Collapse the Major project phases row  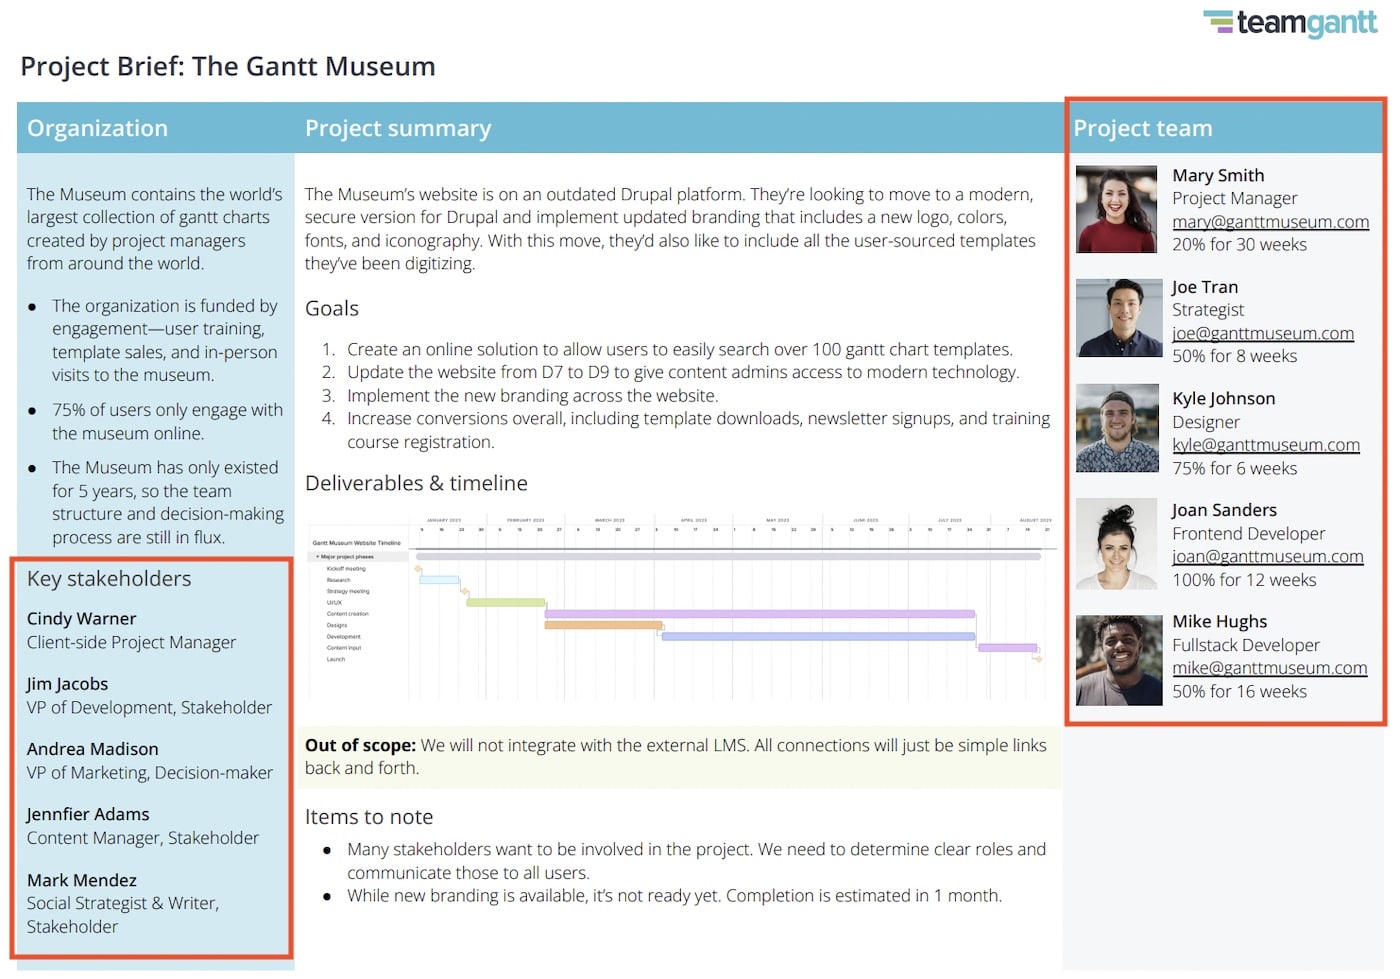point(318,557)
